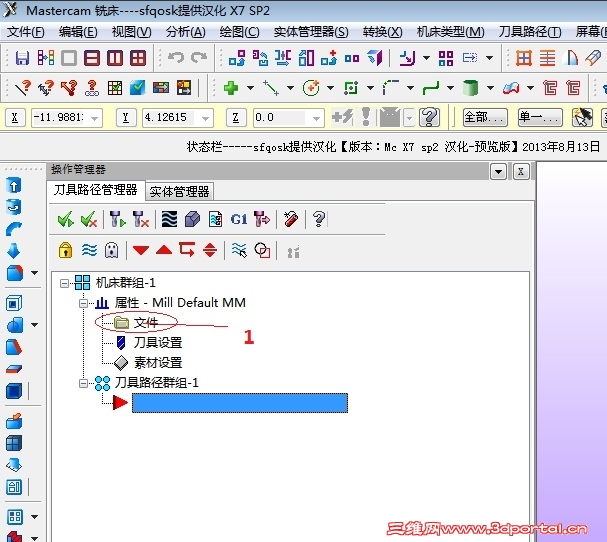Click the Save file icon

point(22,58)
